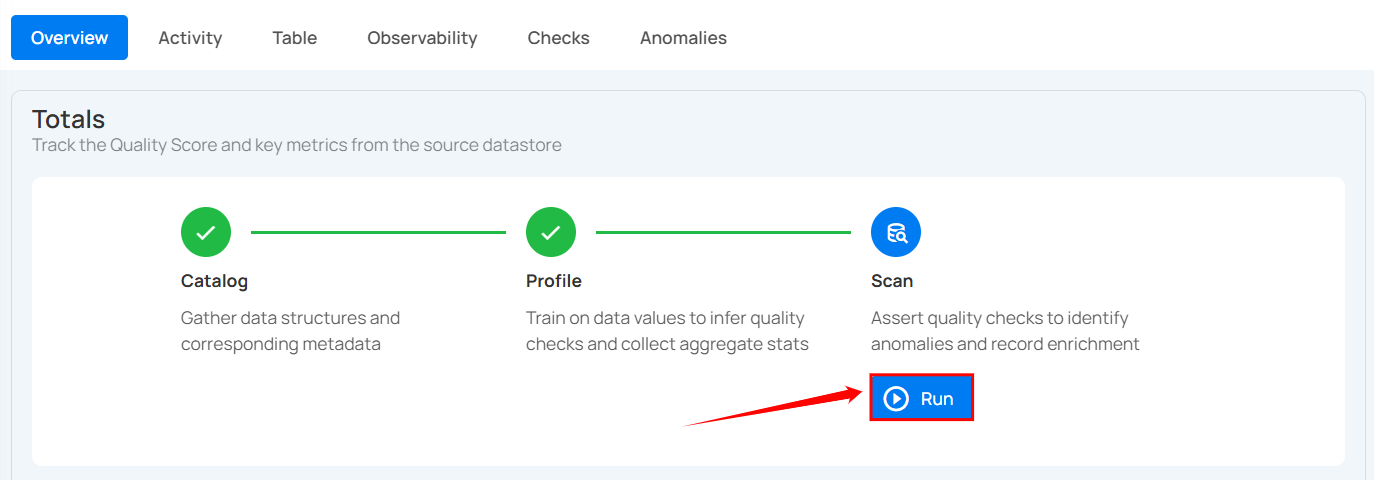Click the Totals section heading
The image size is (1374, 480).
pyautogui.click(x=68, y=120)
